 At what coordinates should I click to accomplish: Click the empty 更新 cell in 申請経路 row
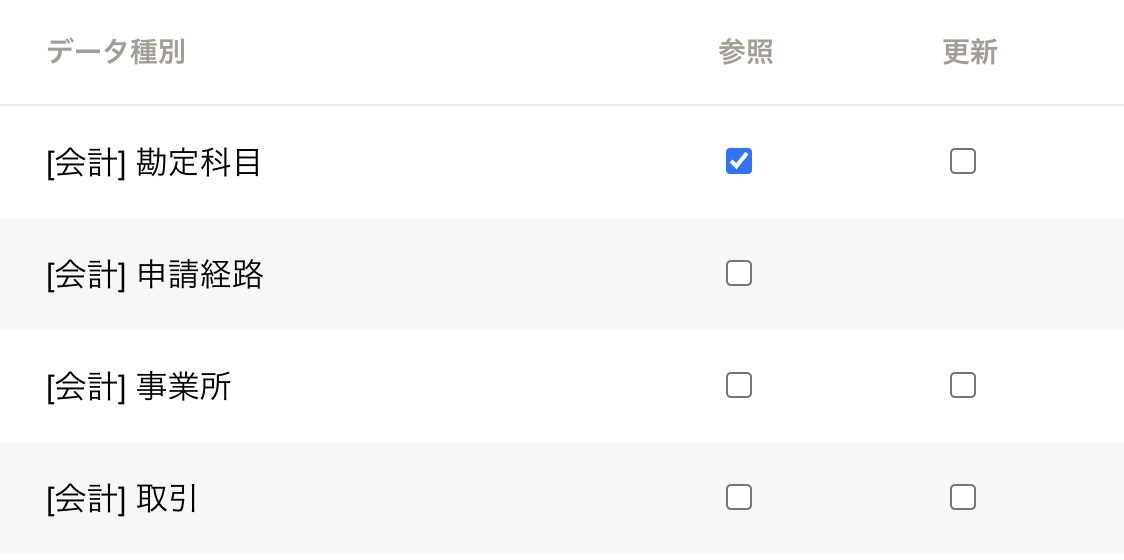tap(963, 273)
